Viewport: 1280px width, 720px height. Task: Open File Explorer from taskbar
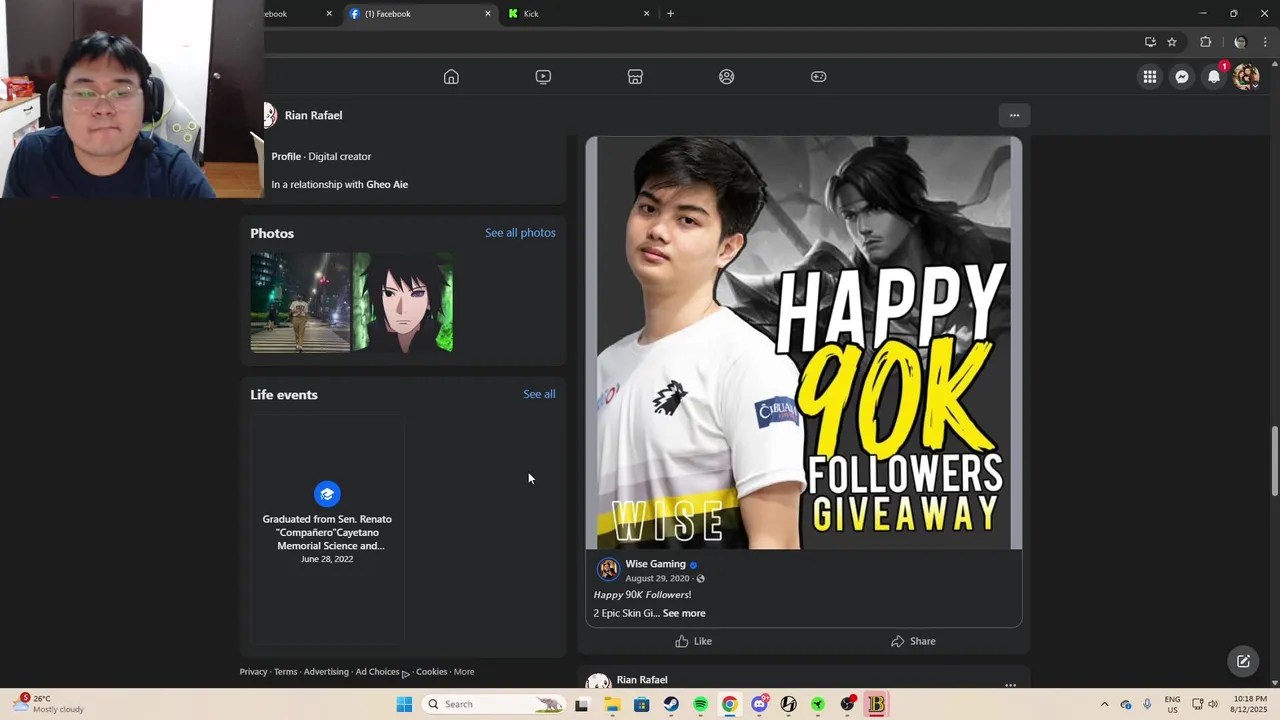coord(612,705)
